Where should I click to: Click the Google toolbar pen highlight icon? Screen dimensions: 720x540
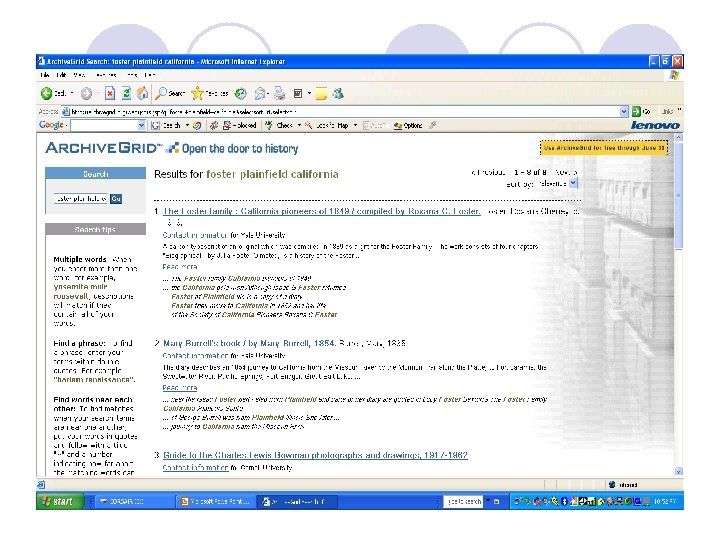432,125
